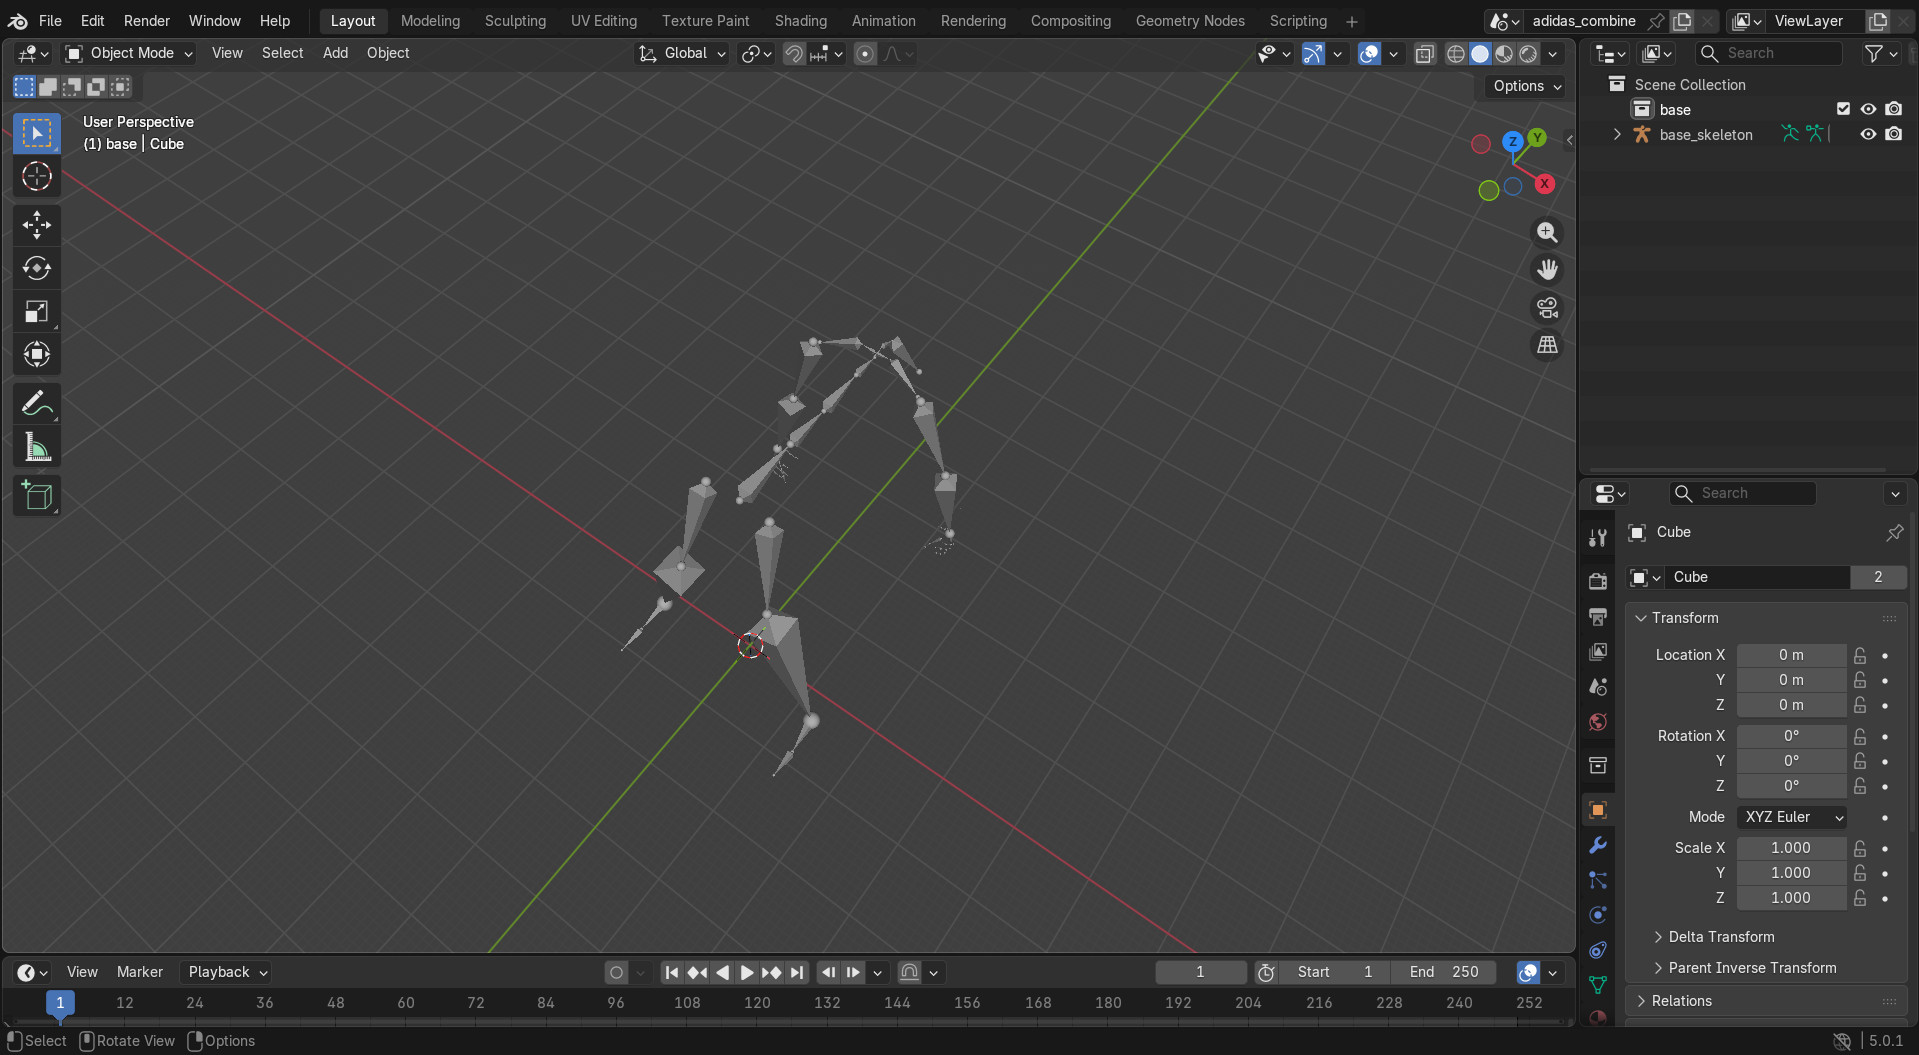Open the viewport Add menu

[335, 53]
